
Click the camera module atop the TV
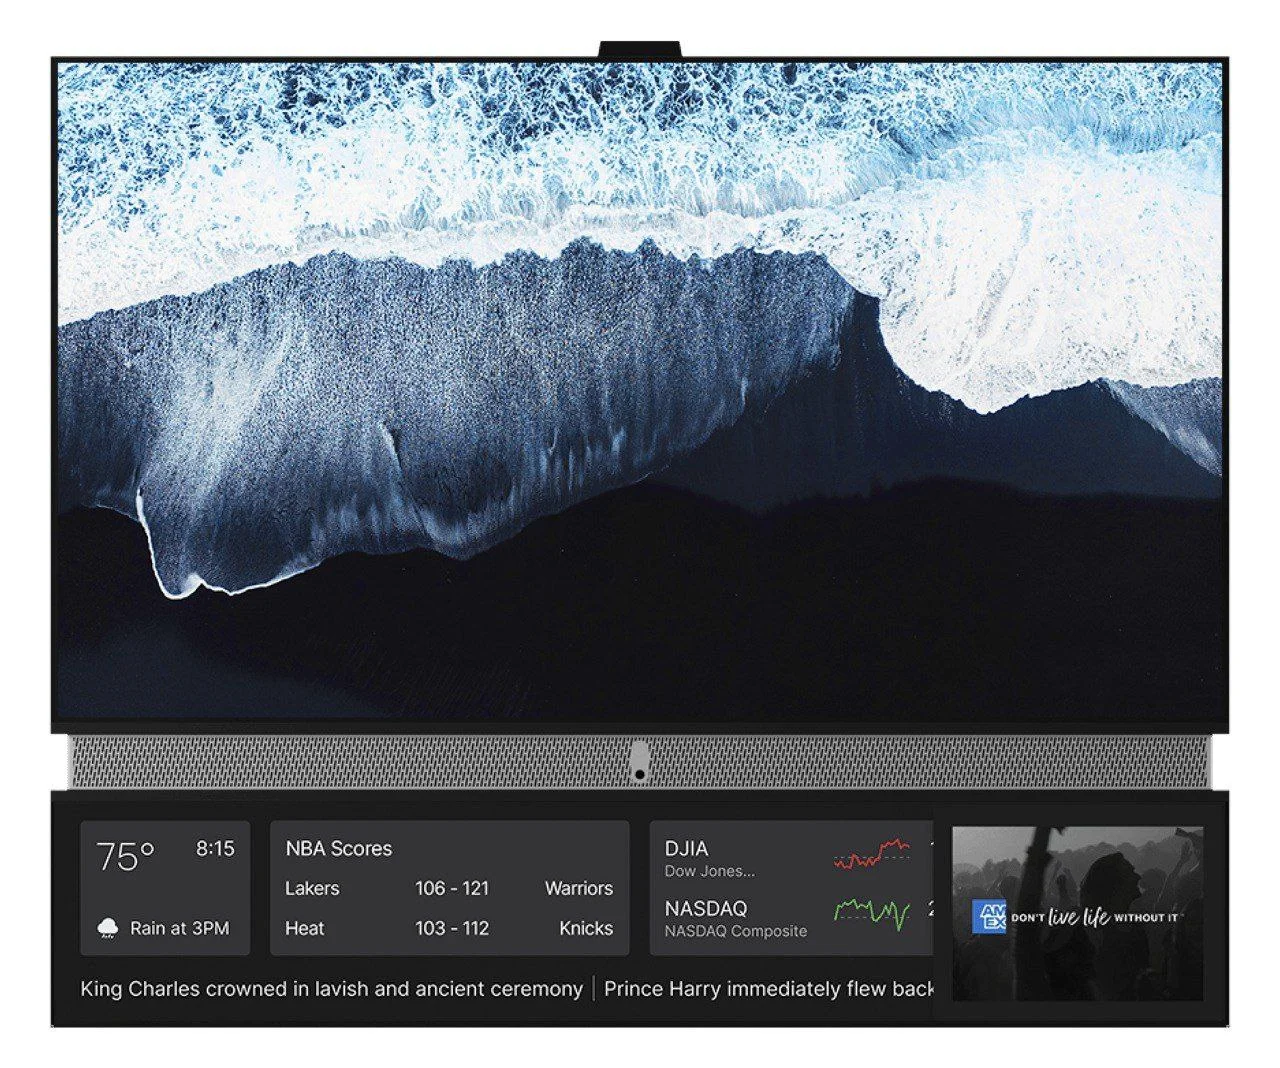[x=640, y=50]
